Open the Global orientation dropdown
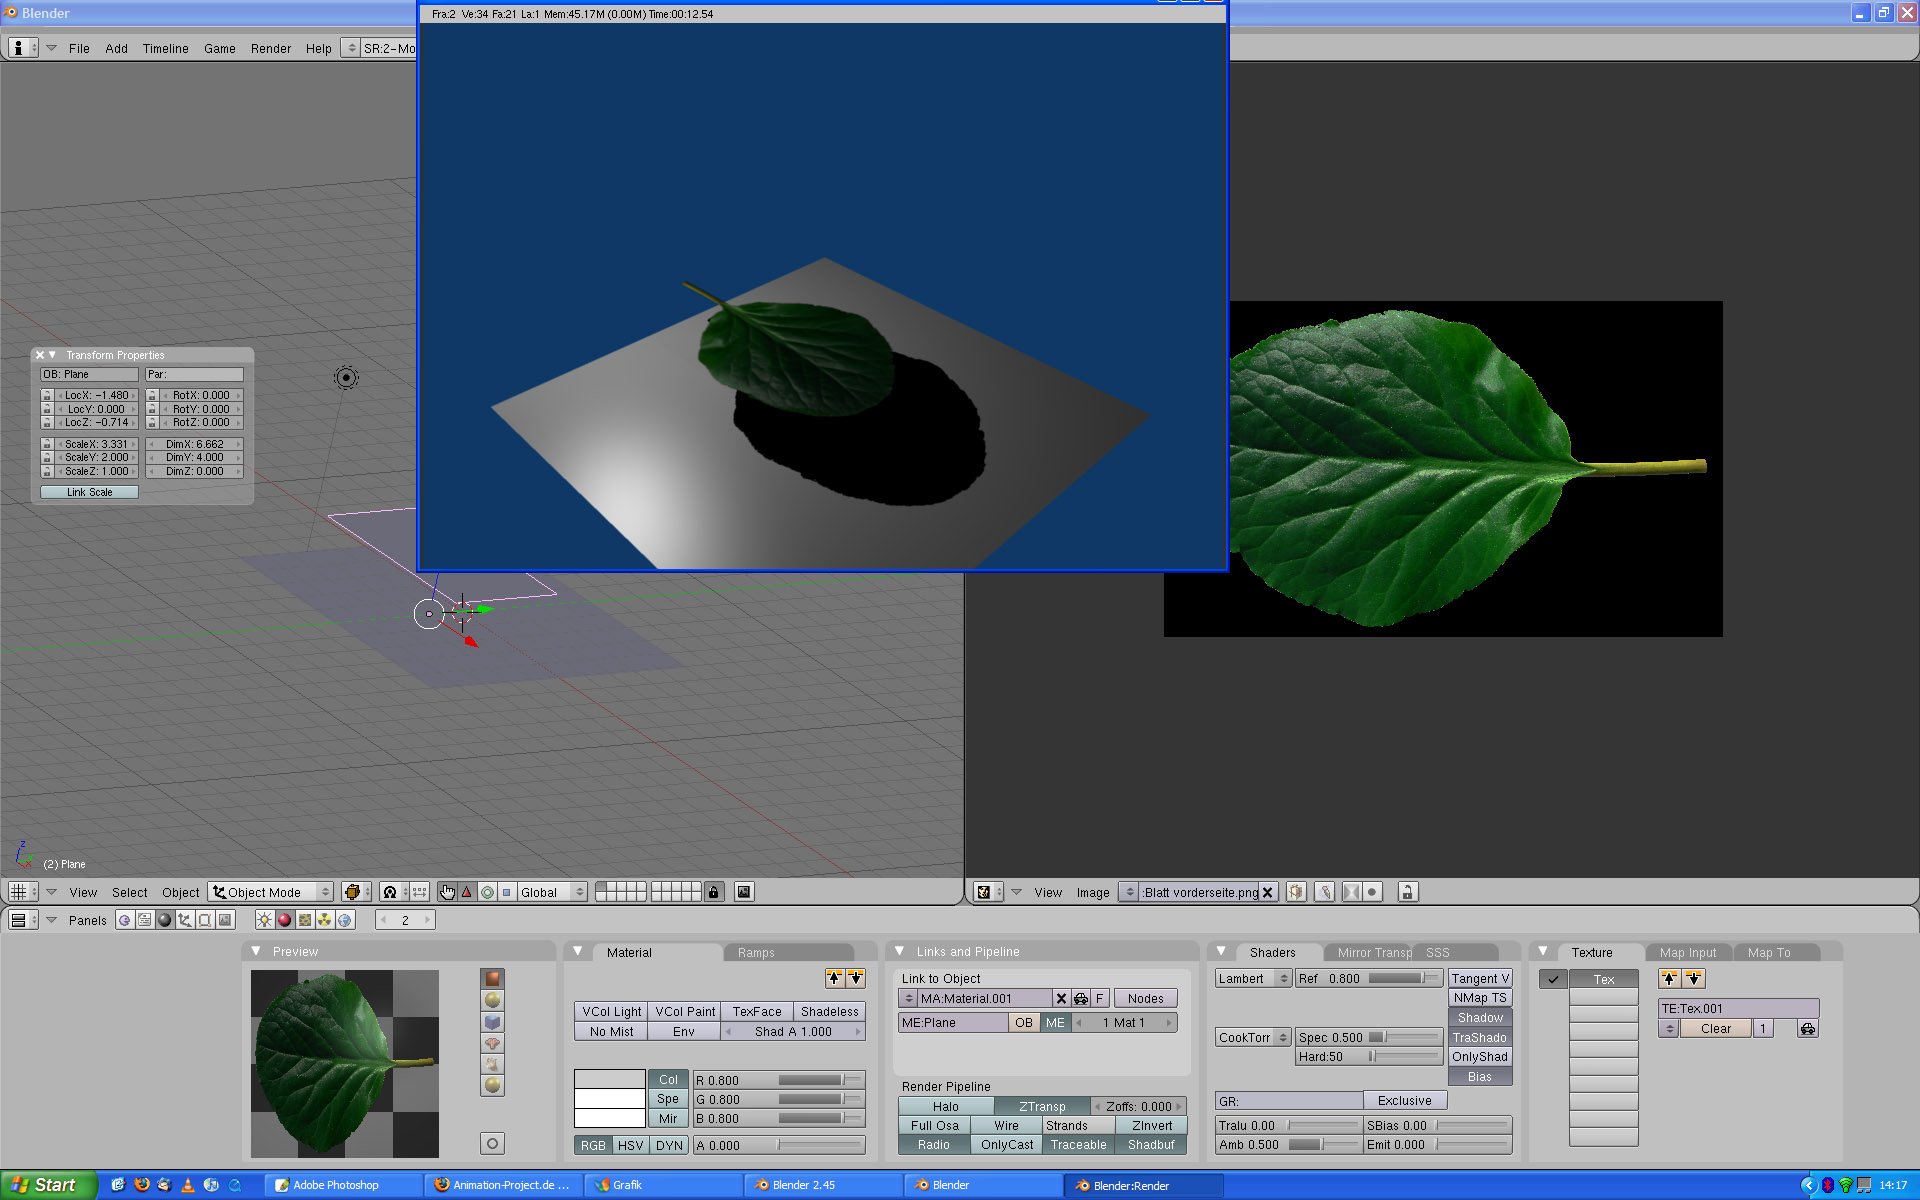This screenshot has width=1920, height=1200. point(551,892)
